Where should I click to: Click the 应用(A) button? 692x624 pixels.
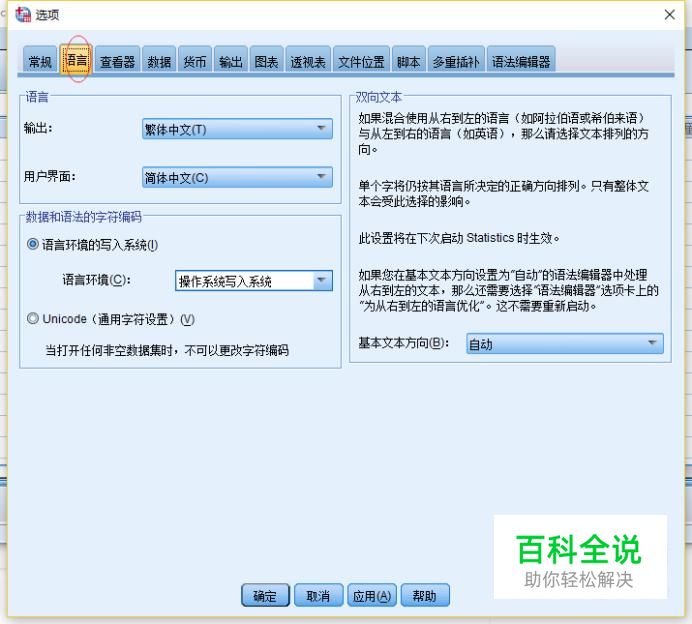coord(372,596)
